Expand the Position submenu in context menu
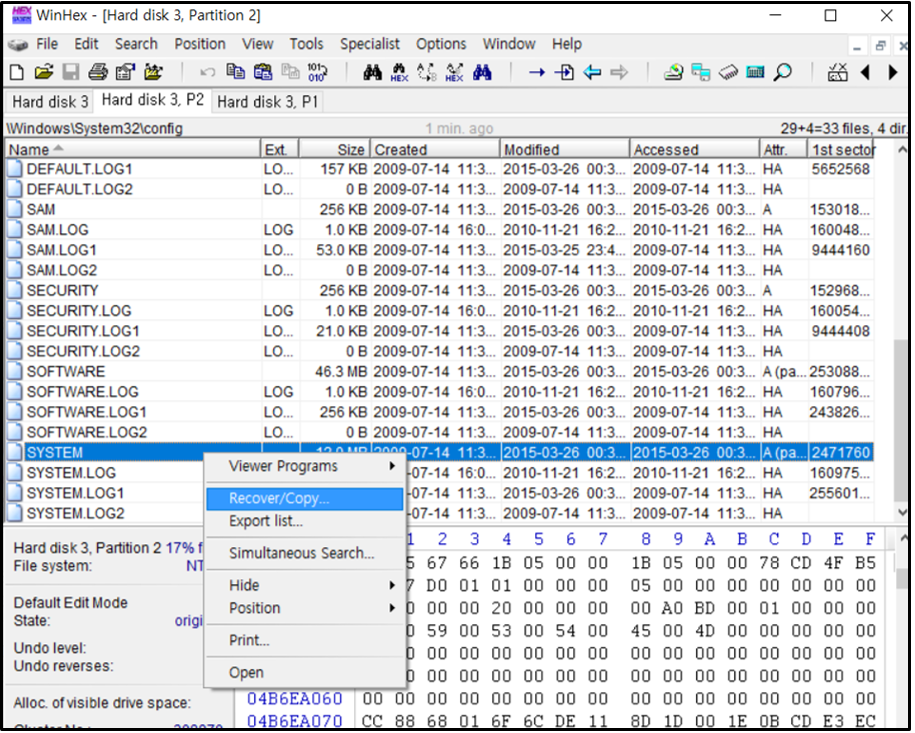This screenshot has height=733, width=915. 305,608
